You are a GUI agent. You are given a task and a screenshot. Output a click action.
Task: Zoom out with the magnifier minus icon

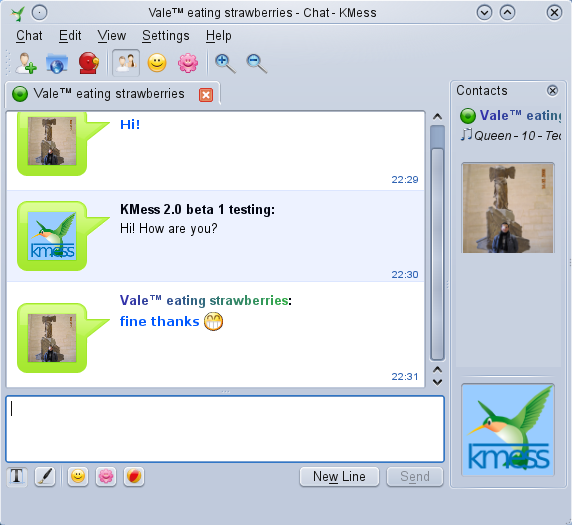tap(256, 63)
